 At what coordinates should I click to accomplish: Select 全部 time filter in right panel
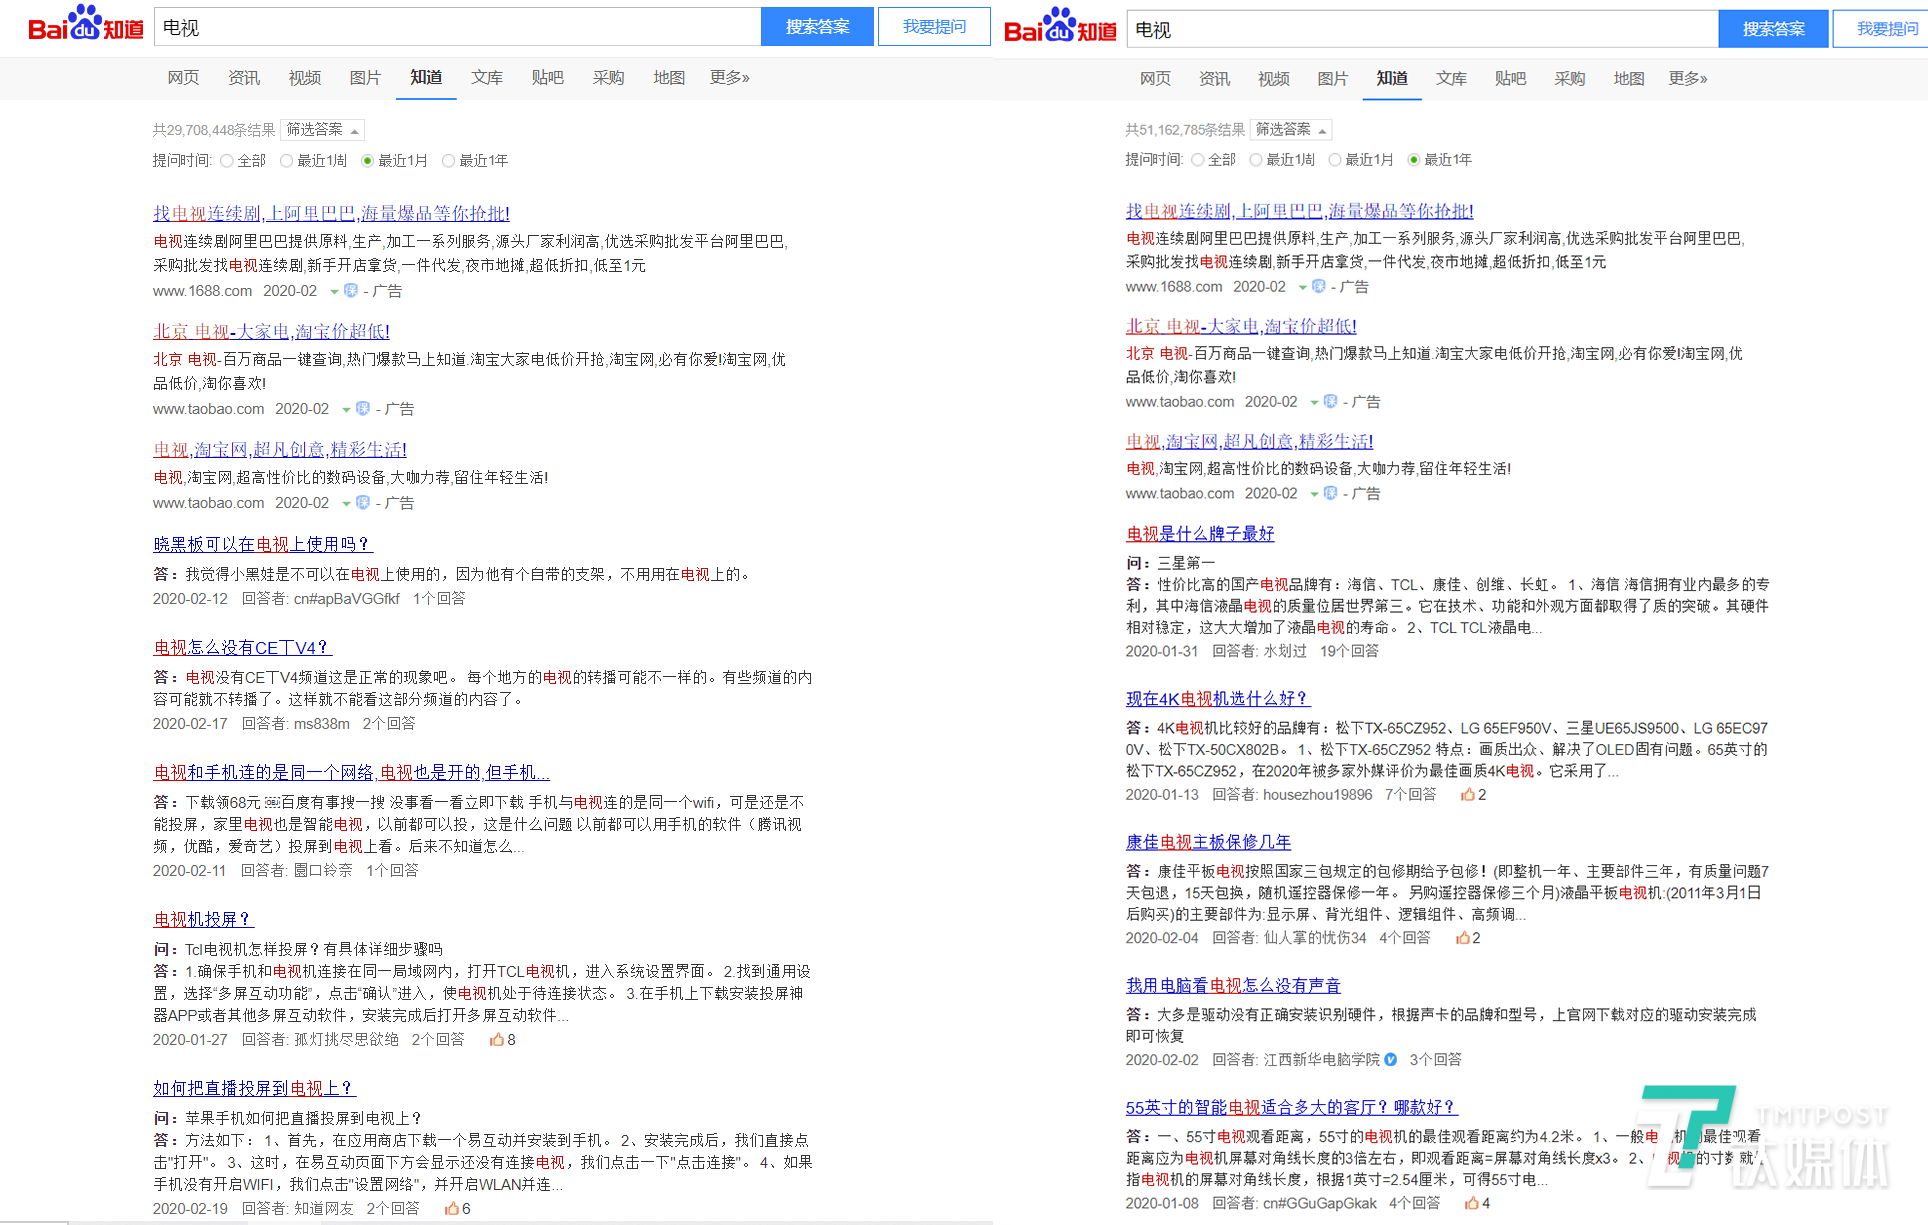(x=1197, y=160)
